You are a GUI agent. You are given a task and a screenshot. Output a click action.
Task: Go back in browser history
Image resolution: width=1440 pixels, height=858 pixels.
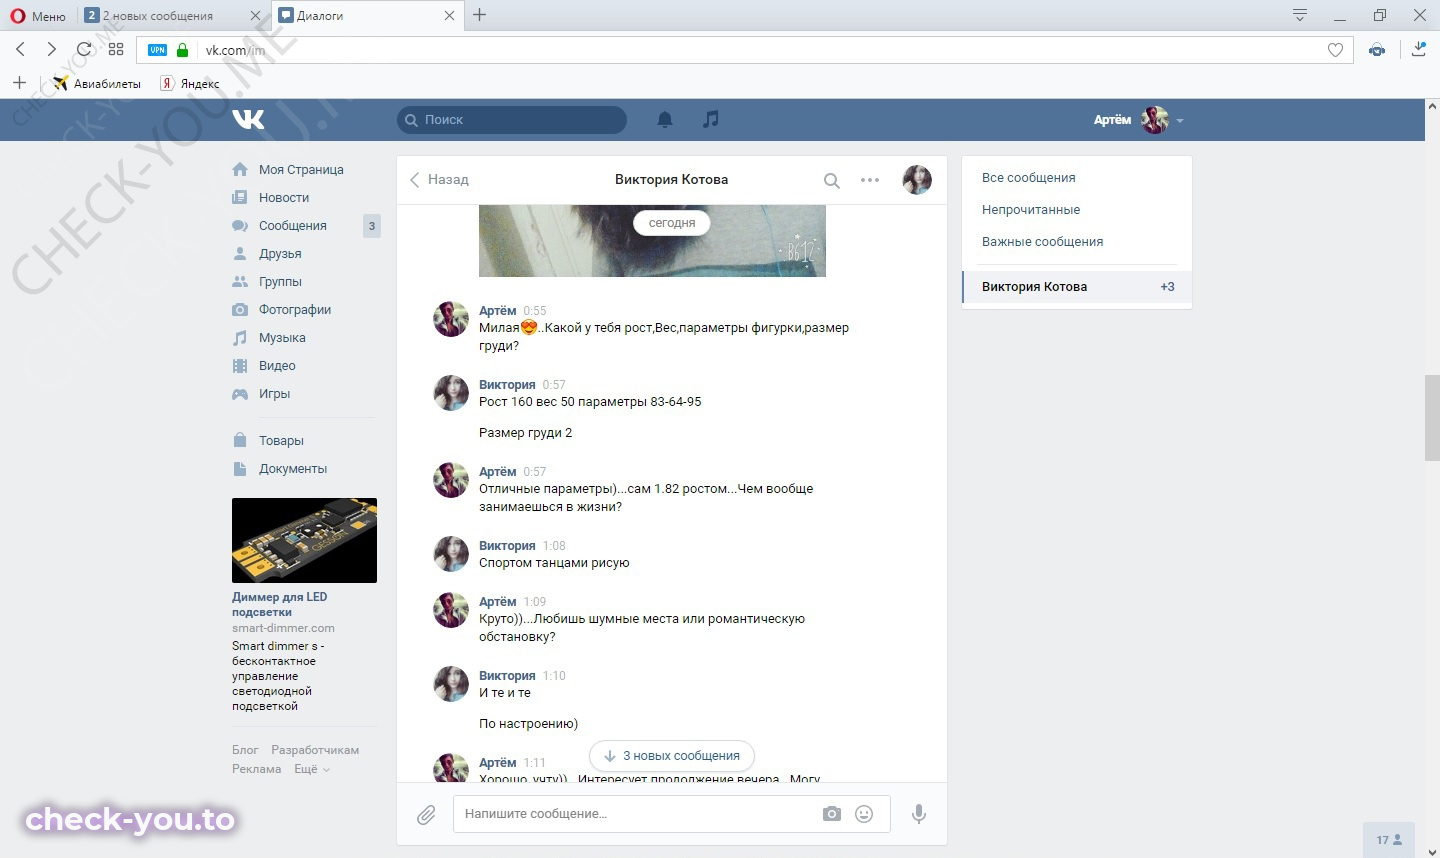[x=21, y=49]
